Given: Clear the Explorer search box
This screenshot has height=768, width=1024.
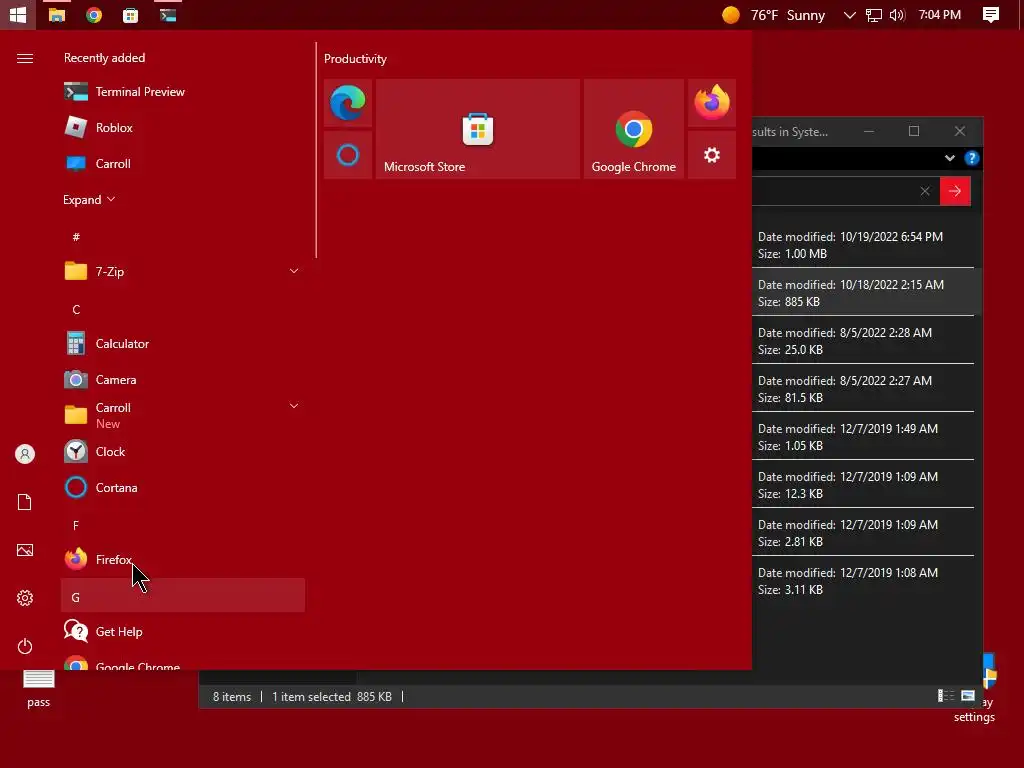Looking at the screenshot, I should point(925,191).
